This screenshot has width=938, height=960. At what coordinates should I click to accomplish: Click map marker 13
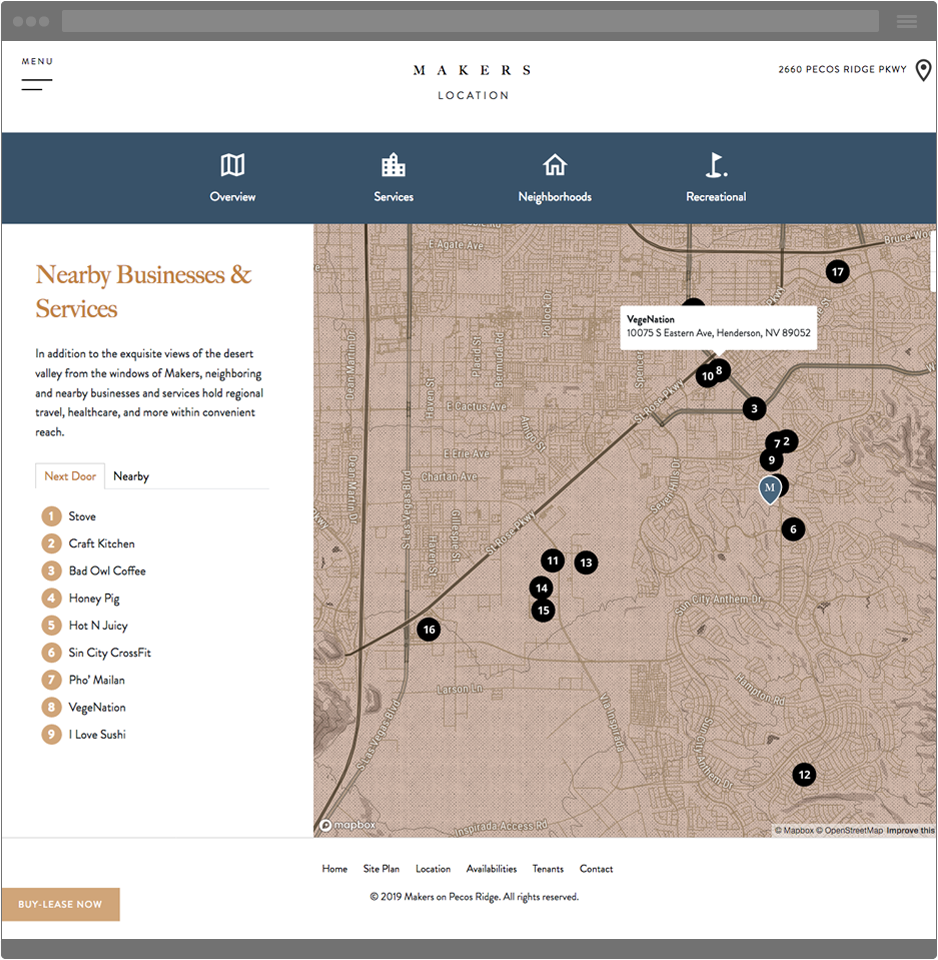(586, 563)
